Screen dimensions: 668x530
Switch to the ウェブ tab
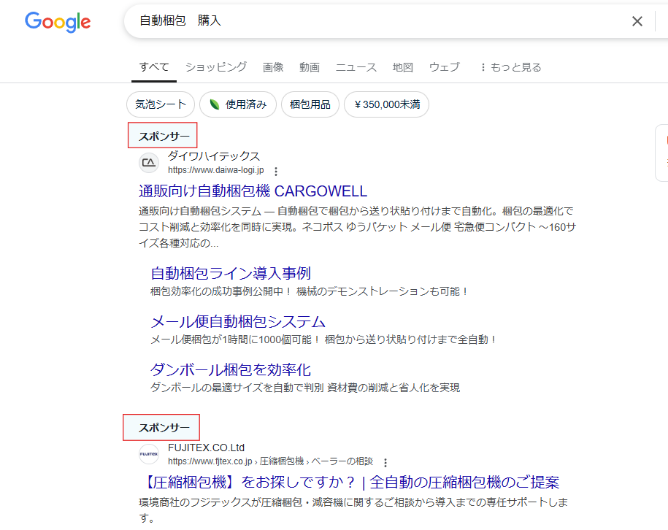pos(444,67)
